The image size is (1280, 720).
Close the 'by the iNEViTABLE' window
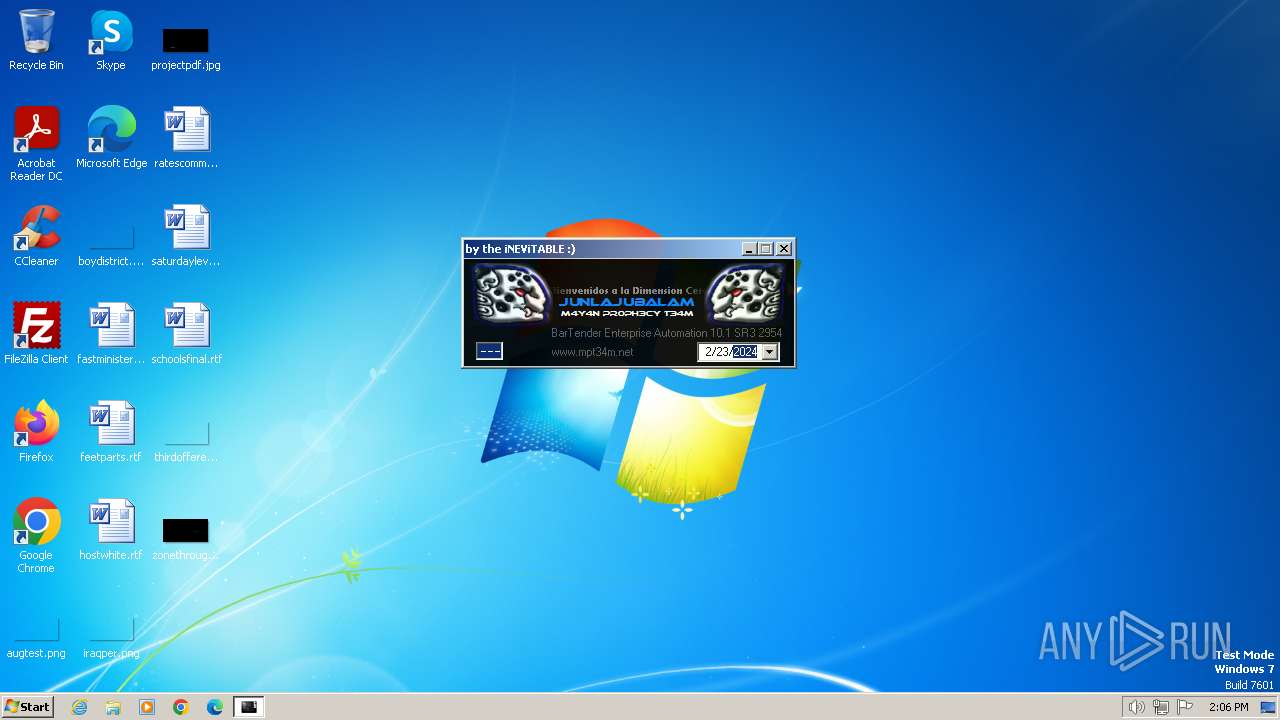[784, 249]
